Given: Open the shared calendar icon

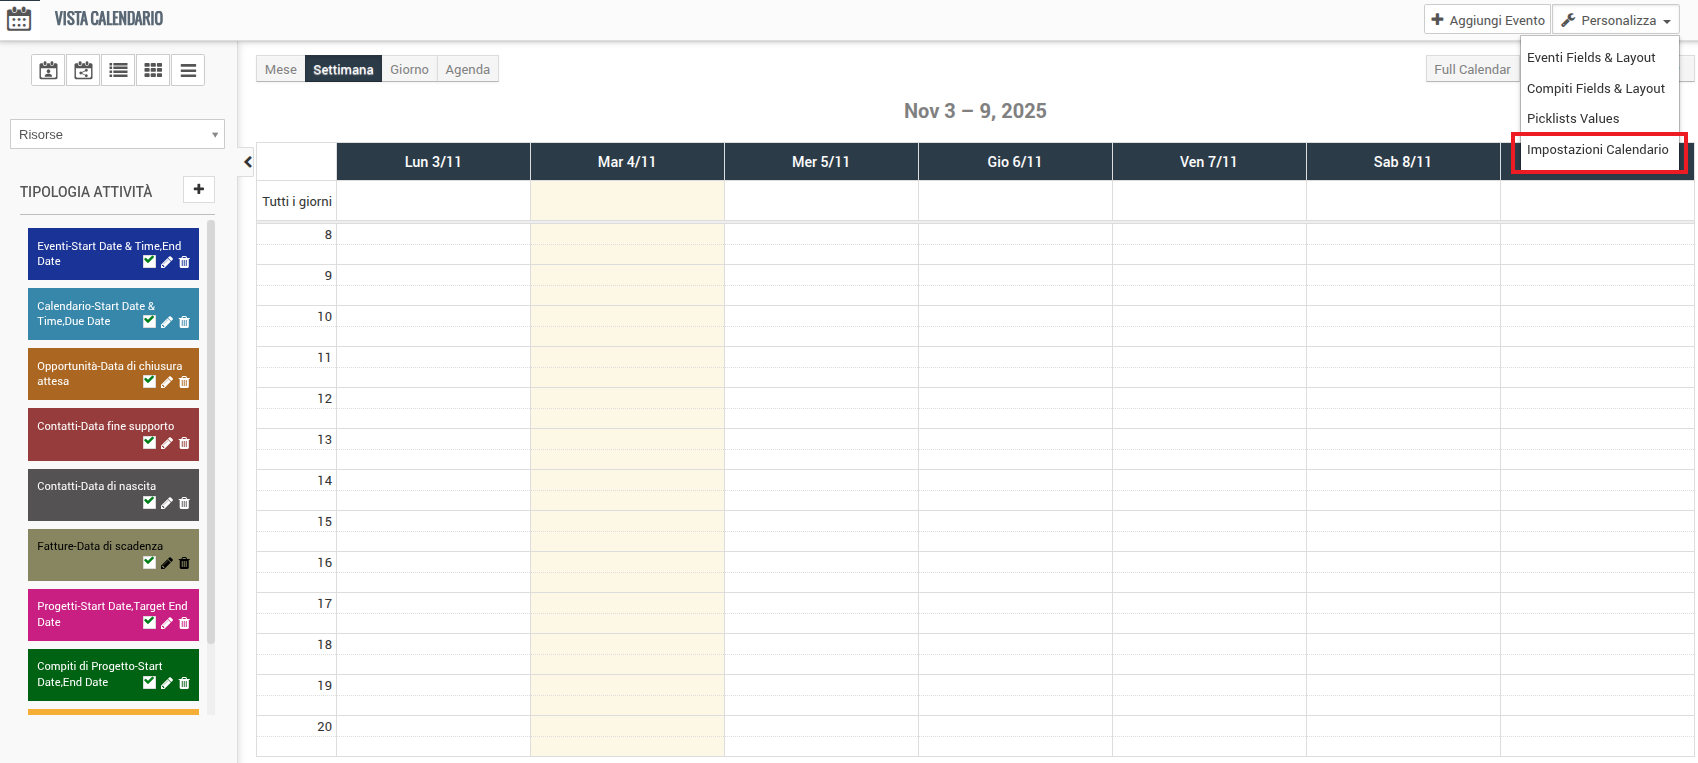Looking at the screenshot, I should coord(83,70).
